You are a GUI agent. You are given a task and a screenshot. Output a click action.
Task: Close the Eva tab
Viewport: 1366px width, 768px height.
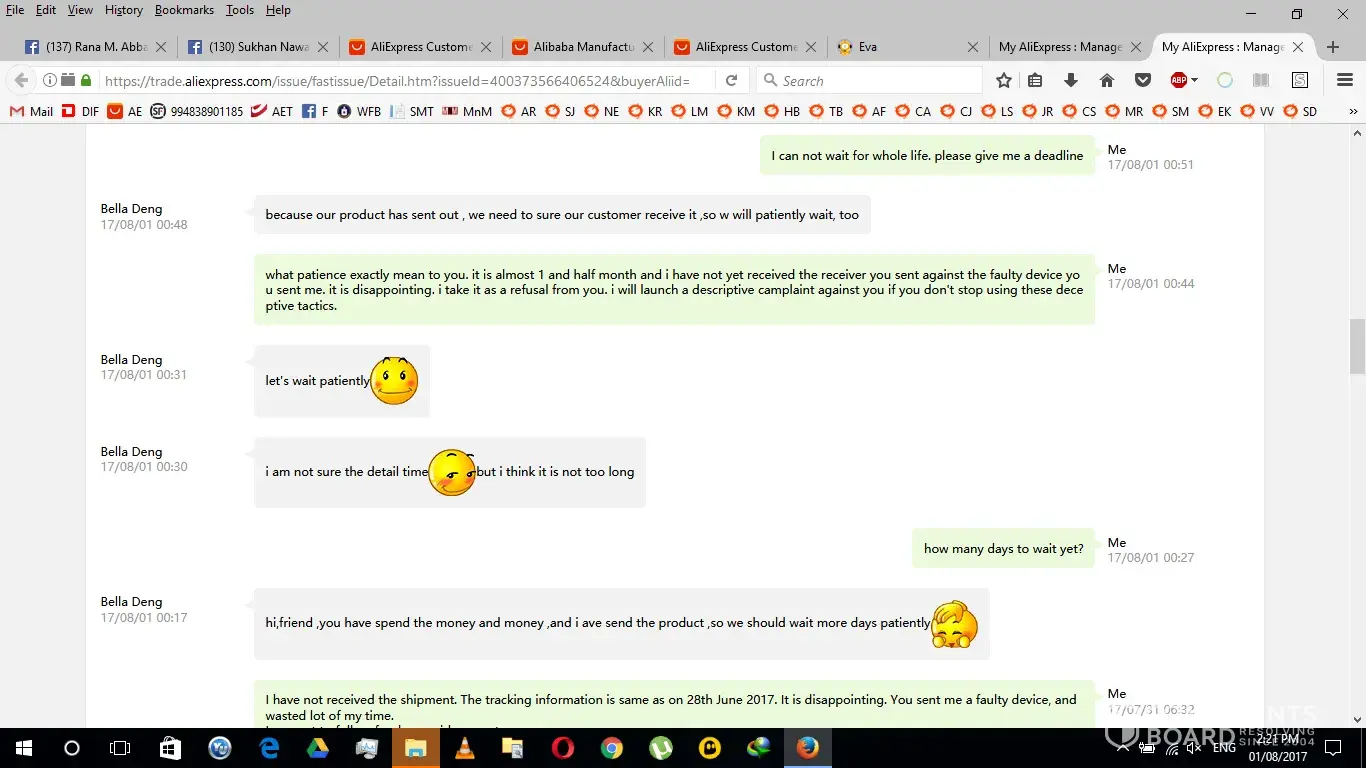(x=973, y=47)
